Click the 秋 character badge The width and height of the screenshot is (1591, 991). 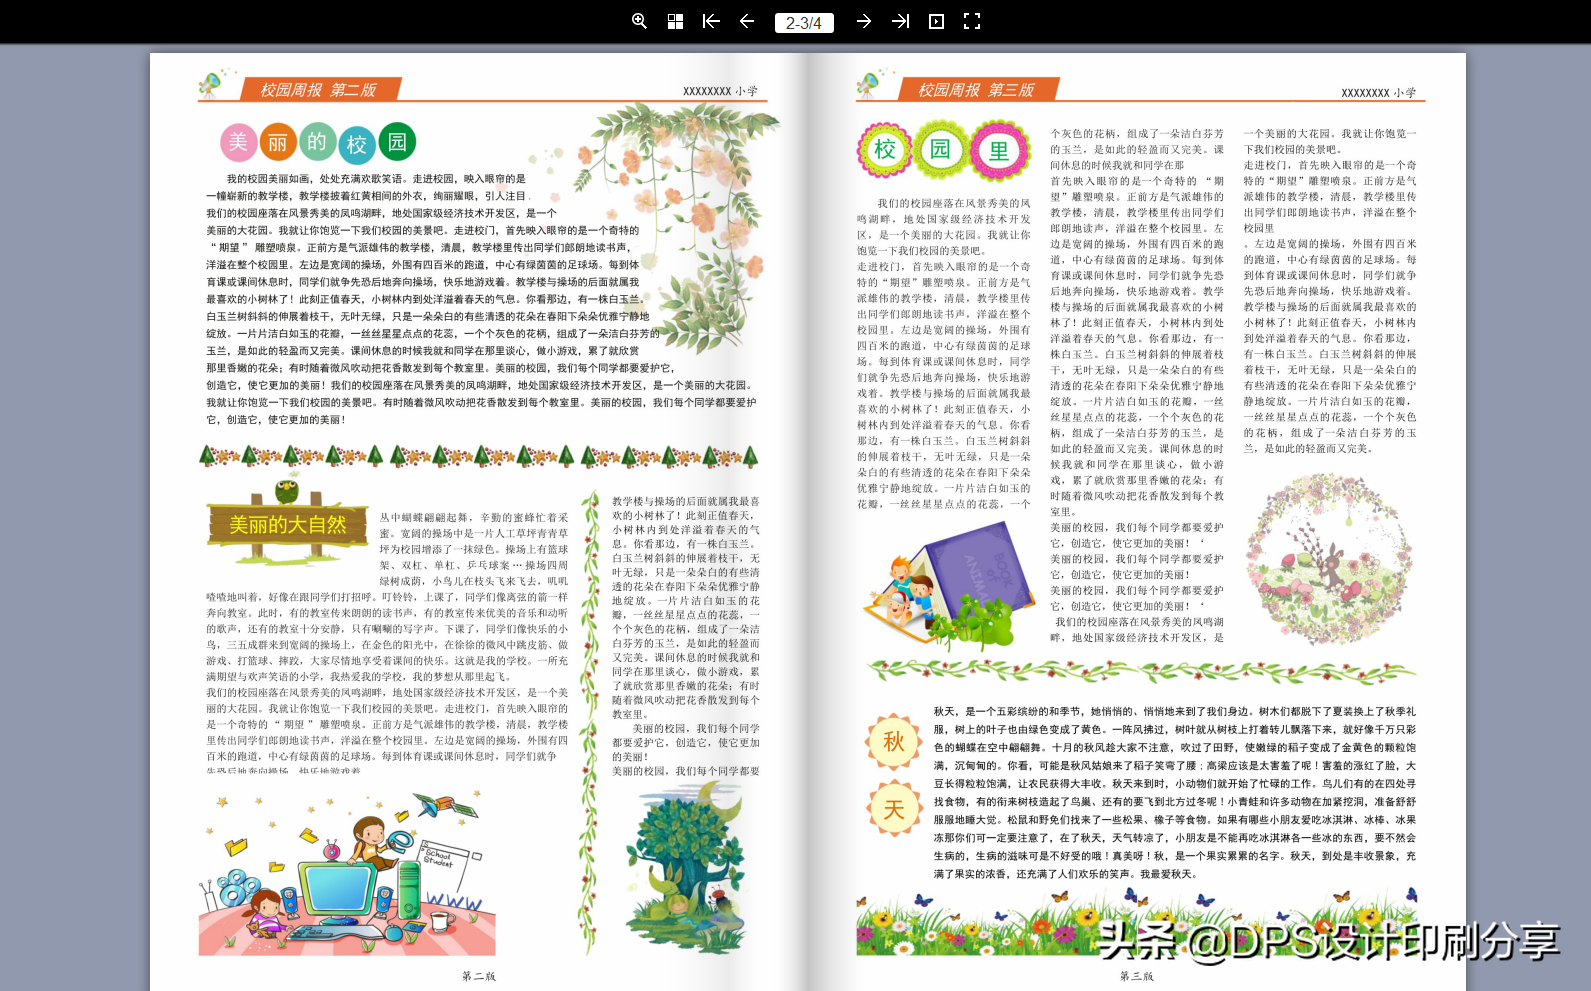[893, 741]
